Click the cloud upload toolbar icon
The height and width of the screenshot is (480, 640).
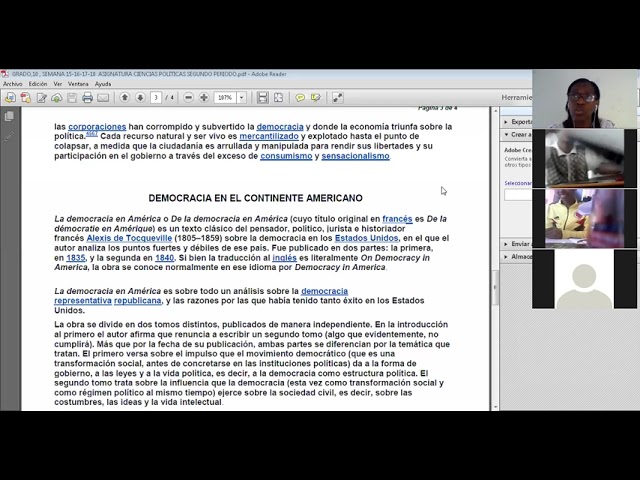(x=56, y=98)
